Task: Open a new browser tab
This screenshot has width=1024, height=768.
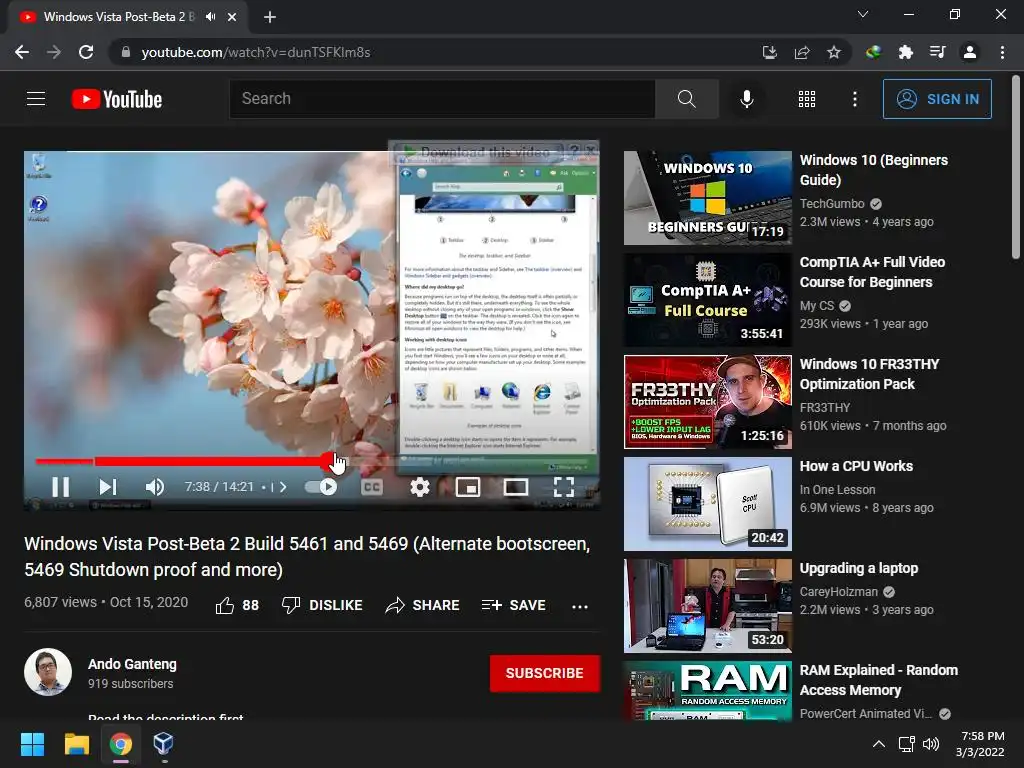Action: [270, 17]
